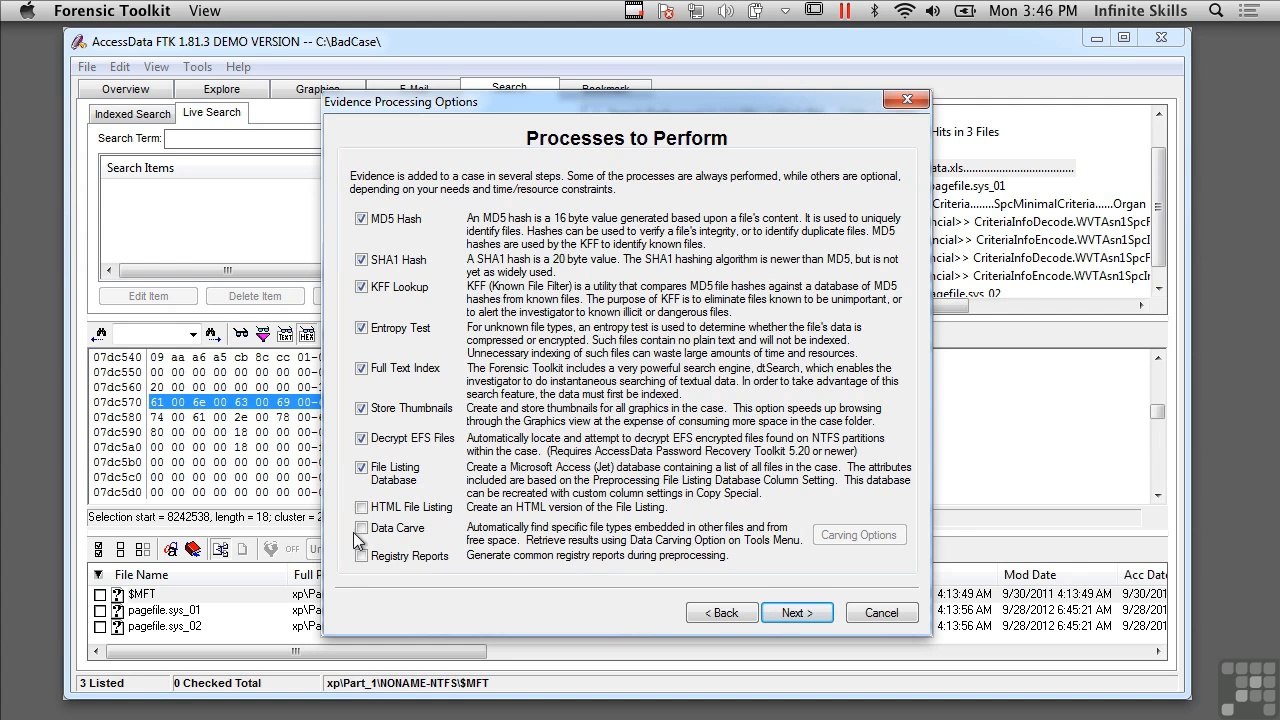The height and width of the screenshot is (720, 1280).
Task: Click the Next button
Action: (x=797, y=613)
